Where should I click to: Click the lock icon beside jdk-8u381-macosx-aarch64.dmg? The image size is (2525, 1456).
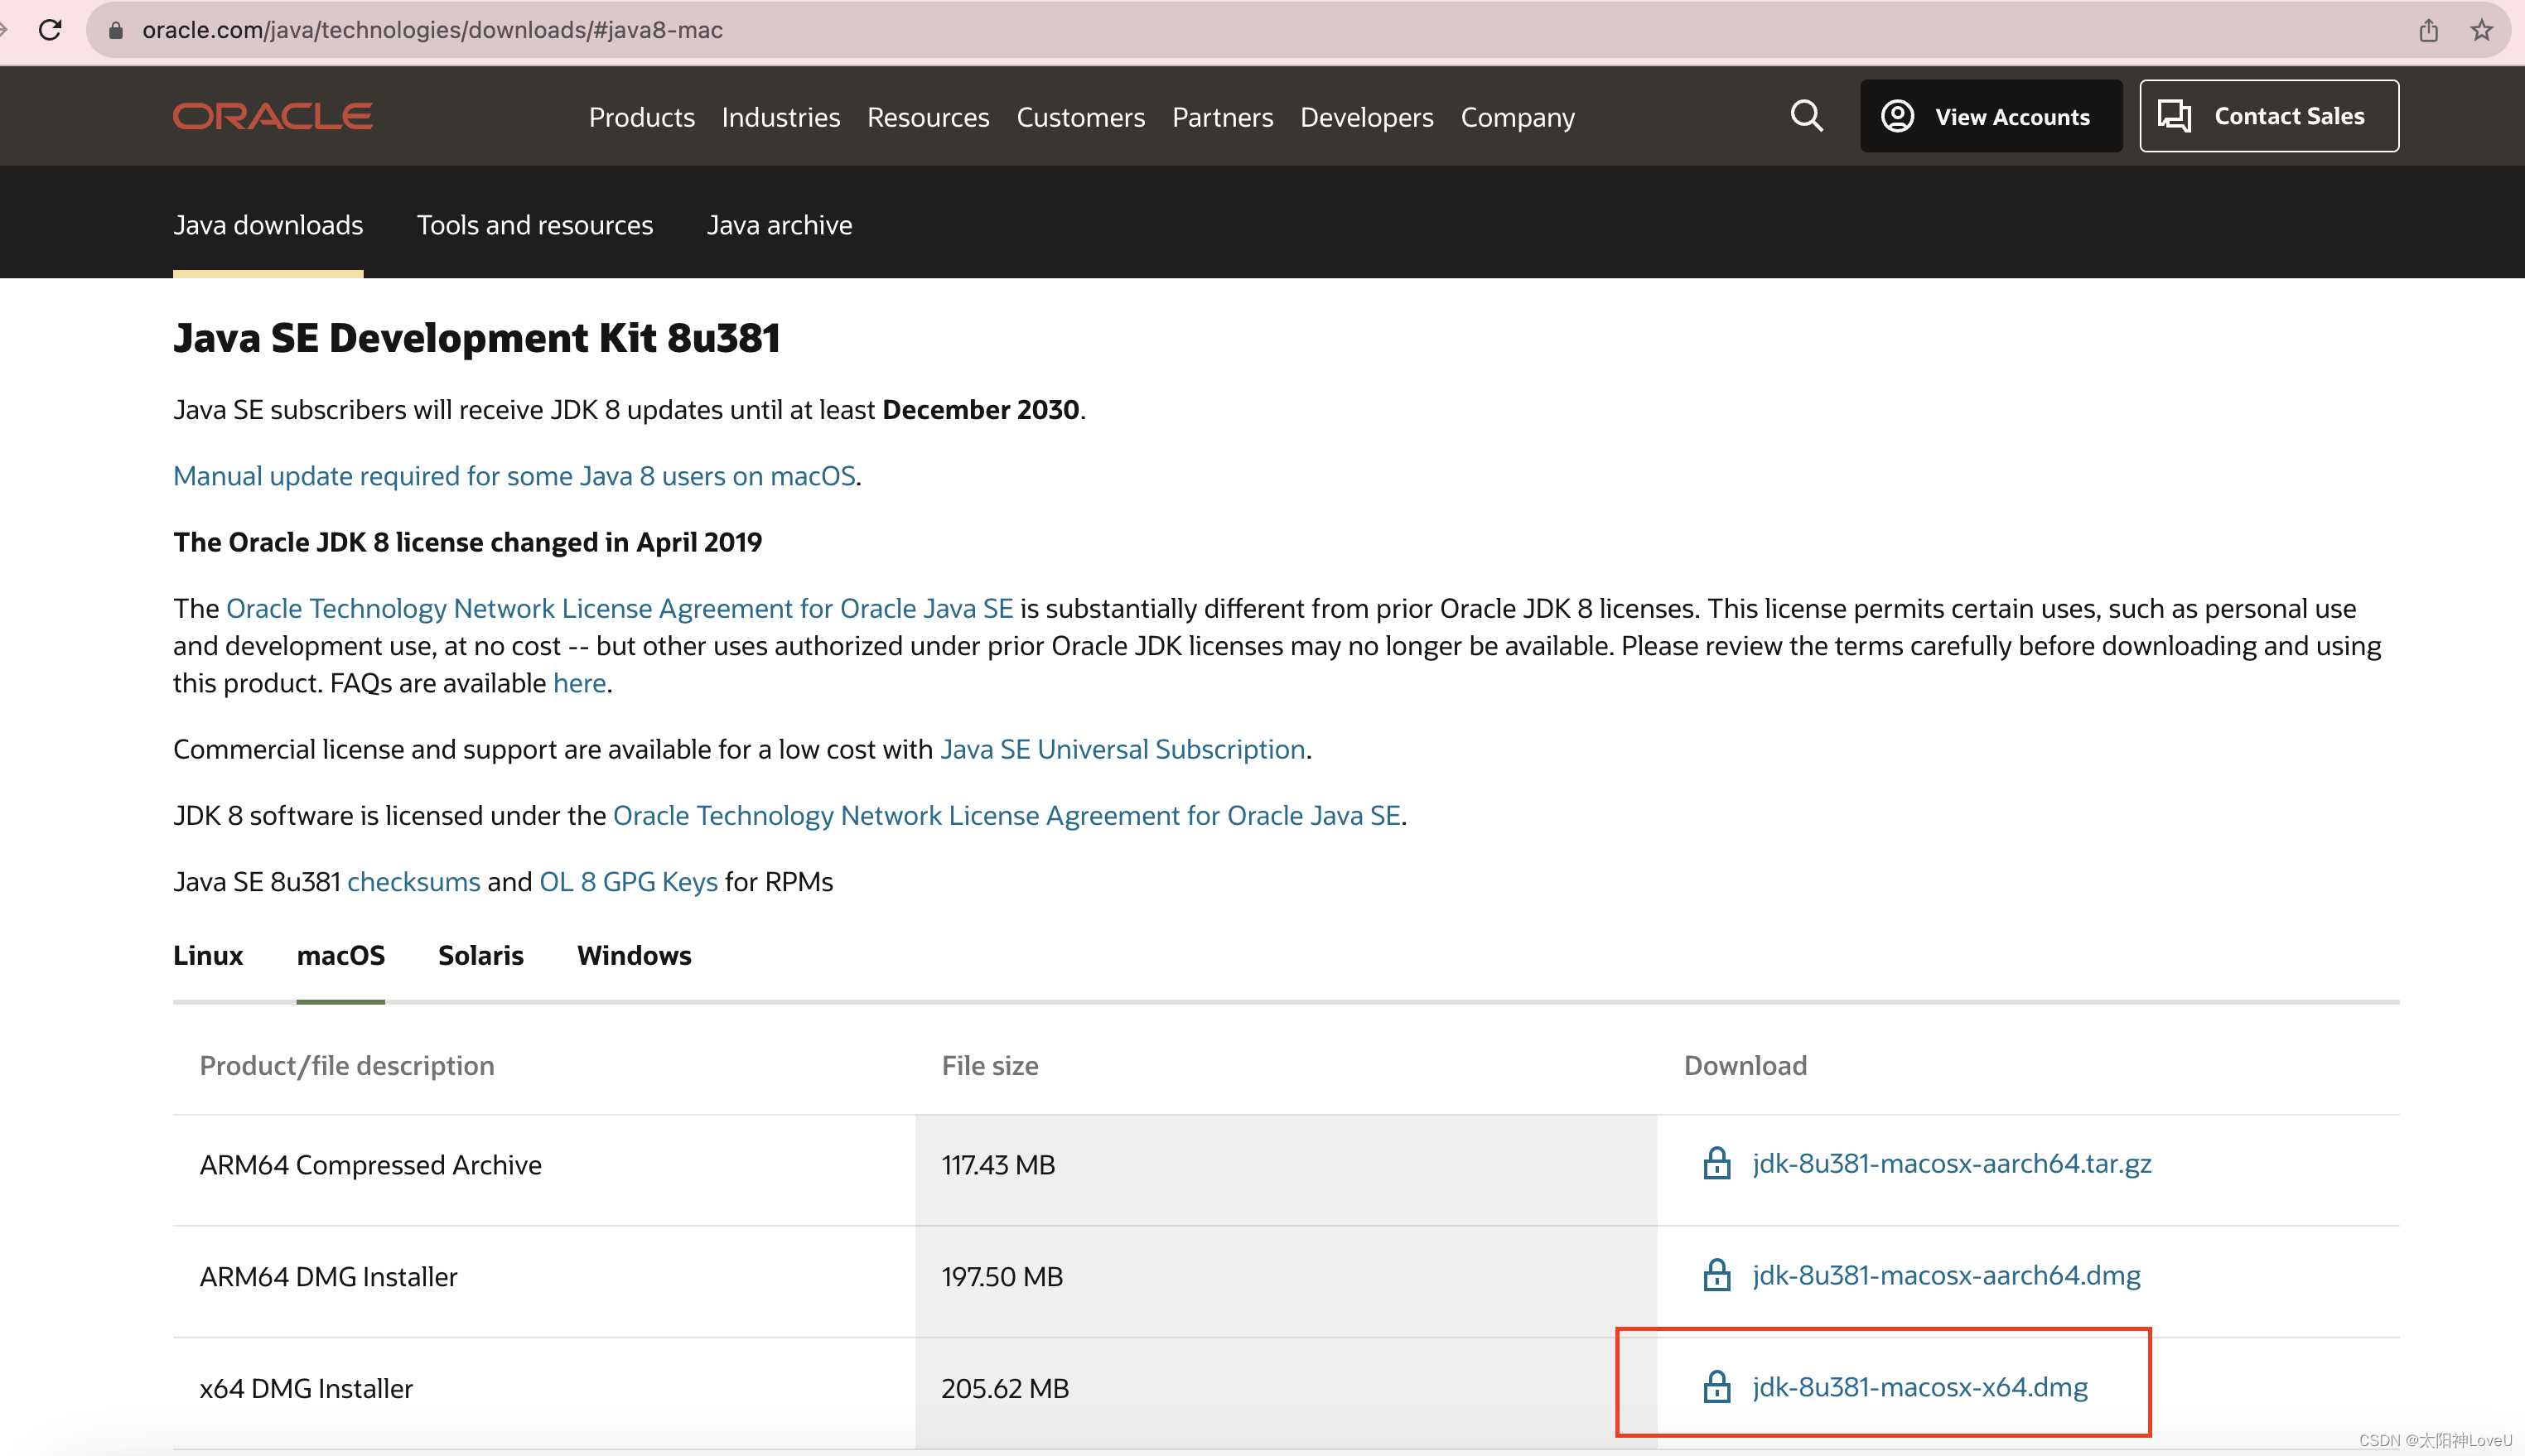pos(1717,1275)
